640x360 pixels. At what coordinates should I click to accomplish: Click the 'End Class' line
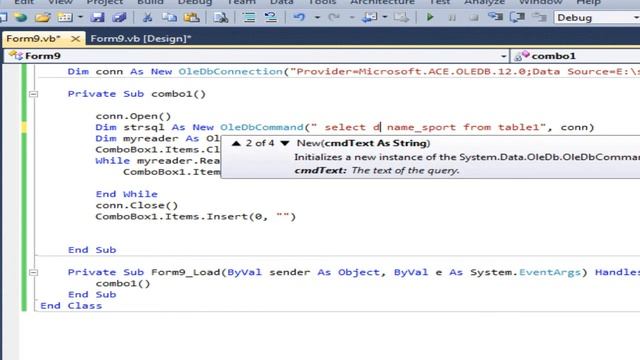(71, 306)
